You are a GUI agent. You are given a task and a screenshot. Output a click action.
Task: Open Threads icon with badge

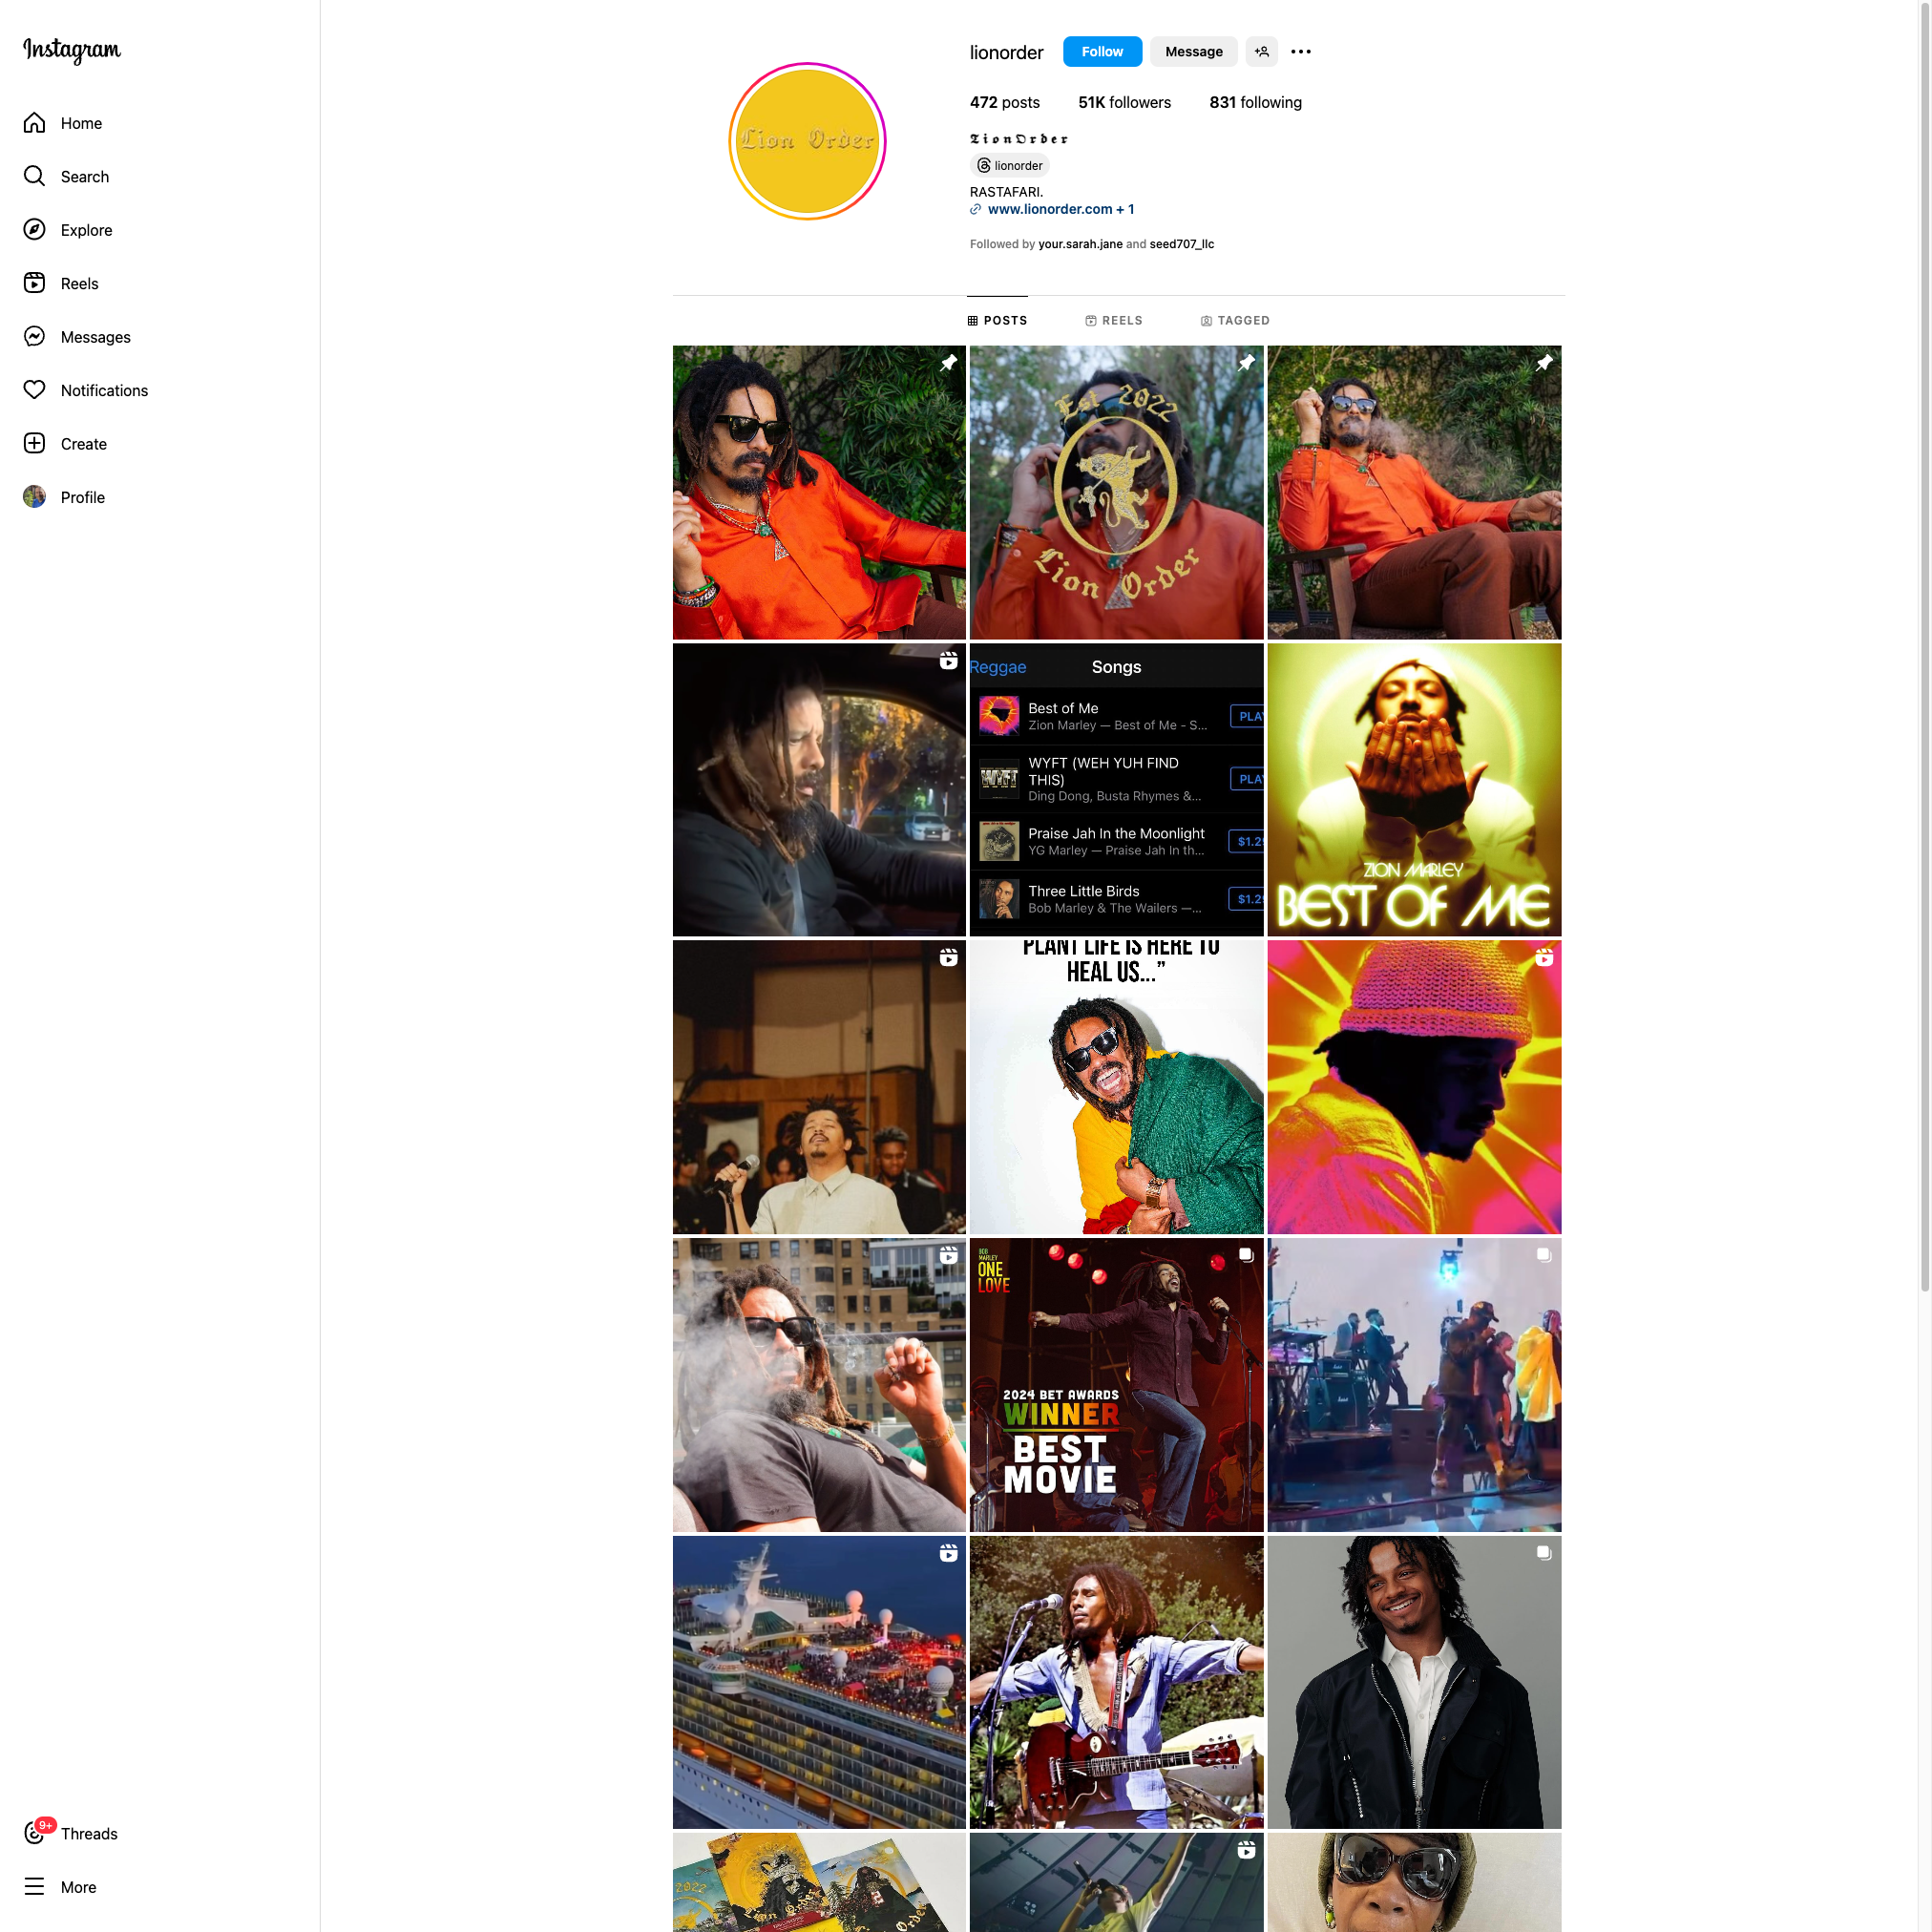pyautogui.click(x=36, y=1832)
